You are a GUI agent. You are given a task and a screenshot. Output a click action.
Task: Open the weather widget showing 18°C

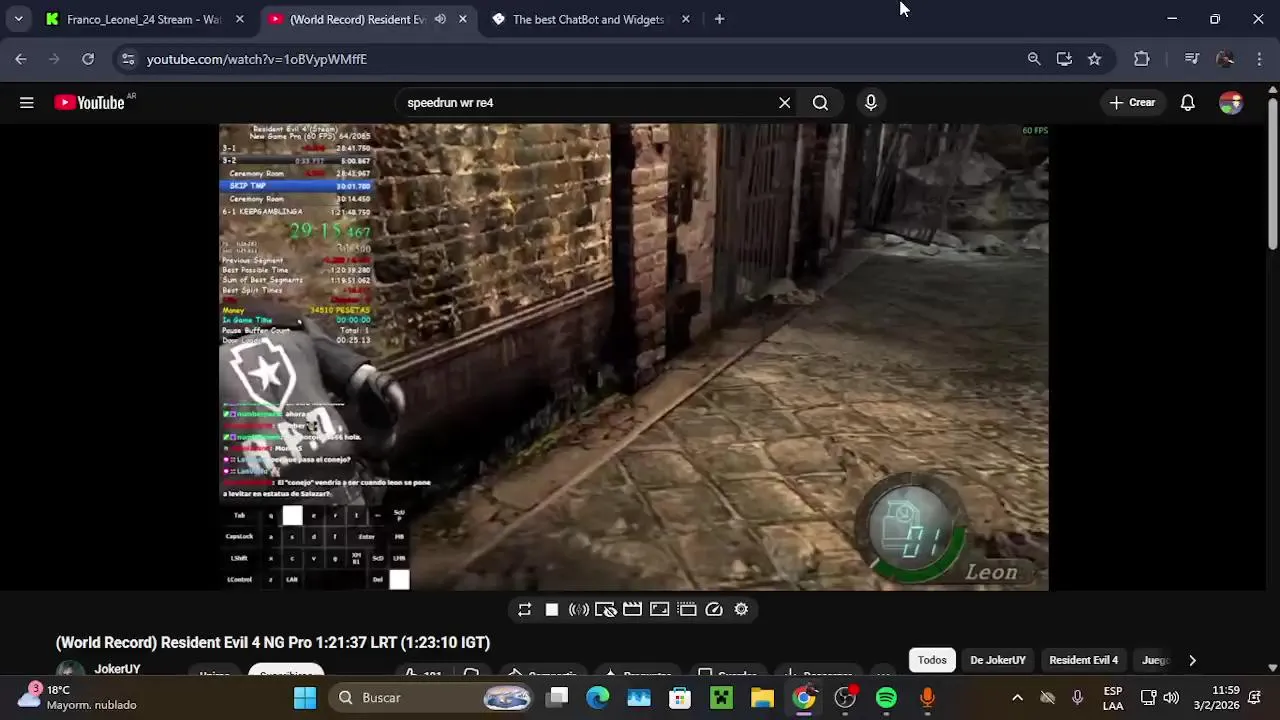pos(76,697)
